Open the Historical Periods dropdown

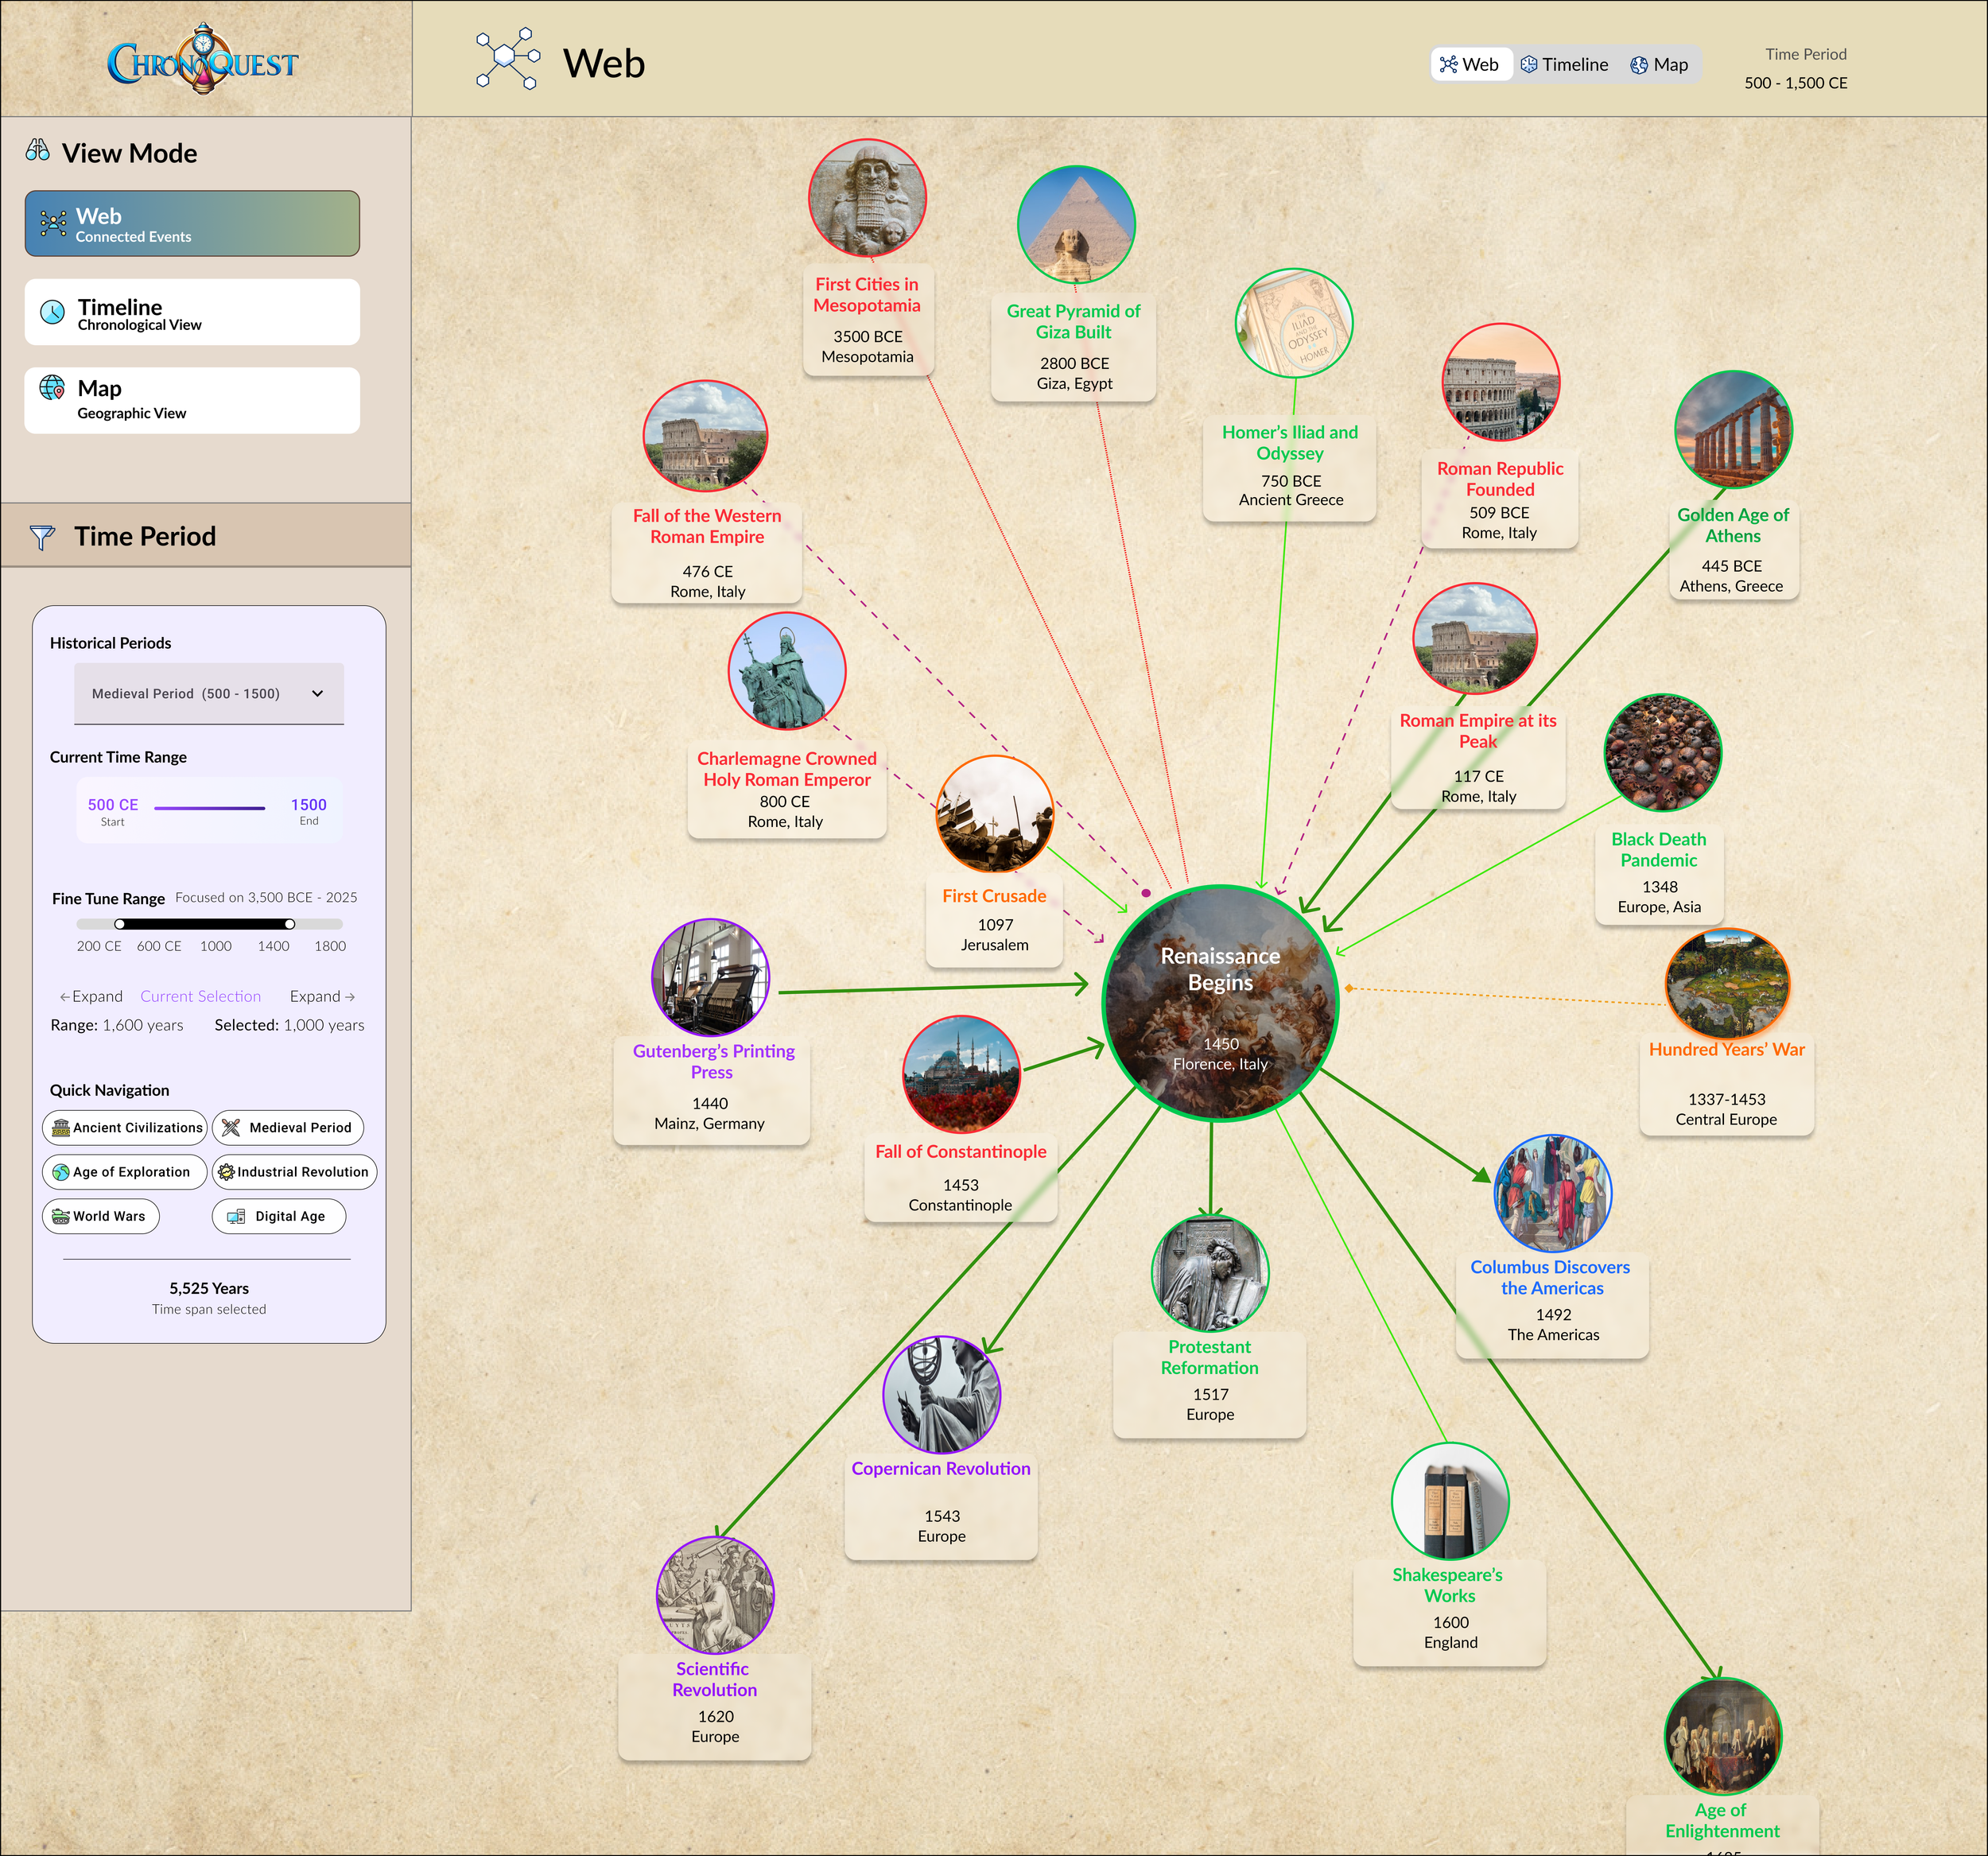point(209,693)
